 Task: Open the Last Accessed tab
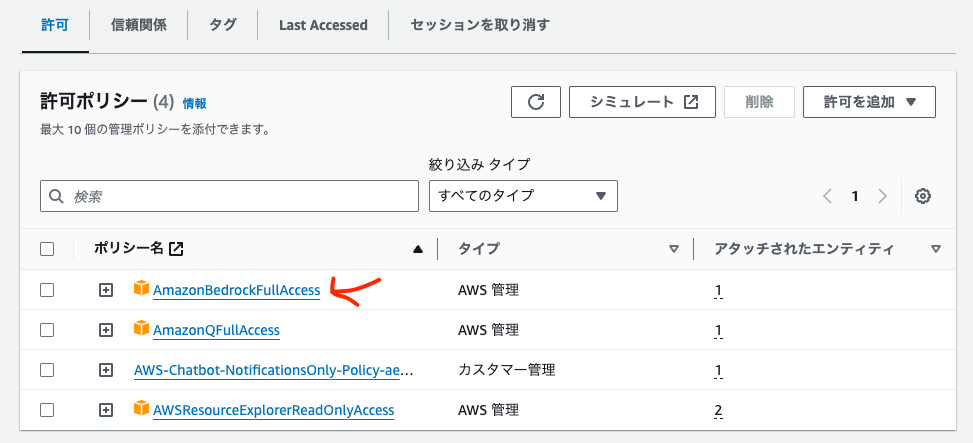(323, 25)
